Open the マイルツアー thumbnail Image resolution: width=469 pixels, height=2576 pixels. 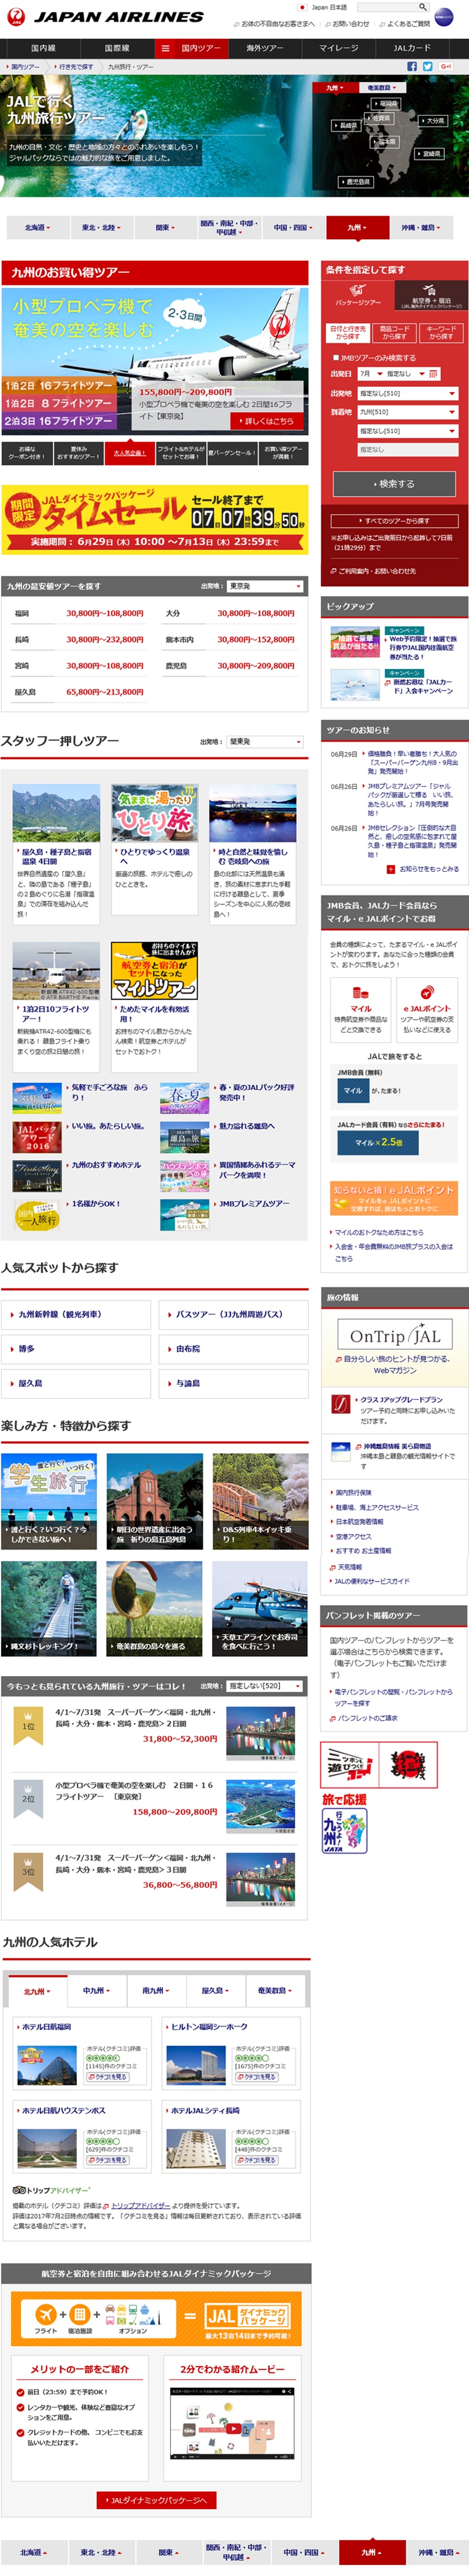155,970
